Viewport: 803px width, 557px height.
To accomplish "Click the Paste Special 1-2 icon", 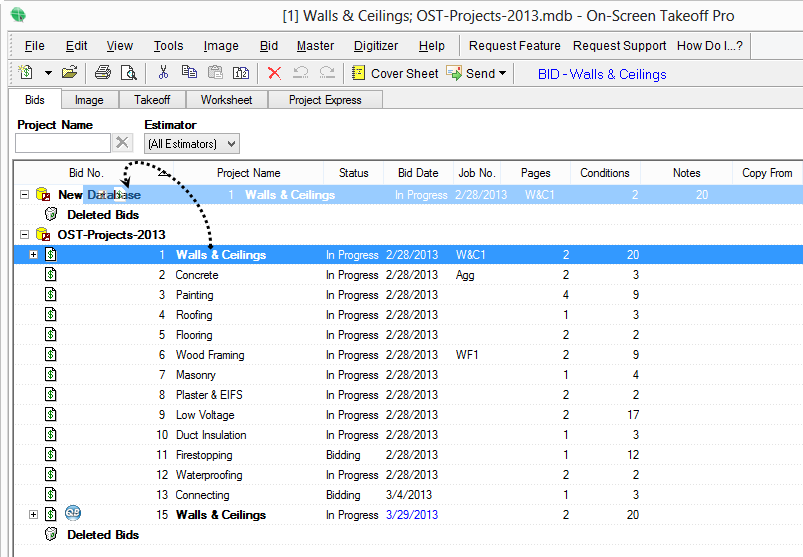I will 241,73.
